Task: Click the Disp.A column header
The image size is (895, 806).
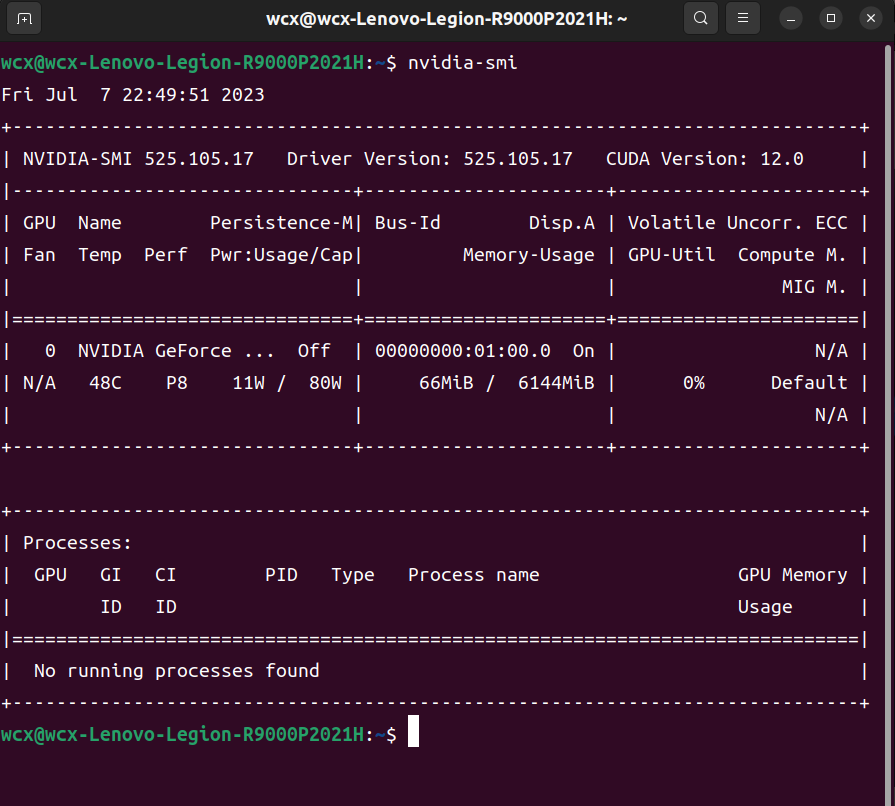Action: [x=562, y=223]
